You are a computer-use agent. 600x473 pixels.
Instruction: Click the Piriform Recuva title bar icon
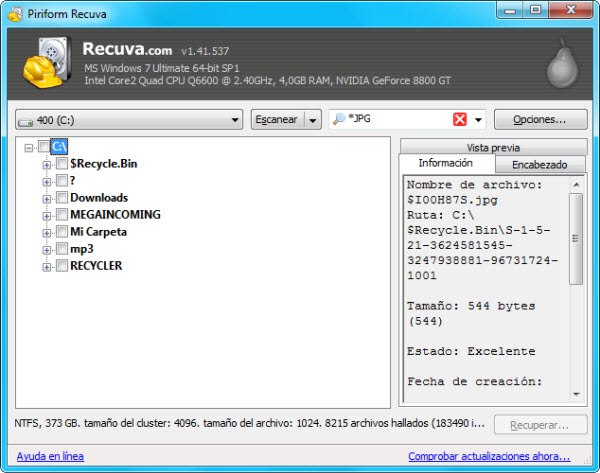(x=15, y=15)
